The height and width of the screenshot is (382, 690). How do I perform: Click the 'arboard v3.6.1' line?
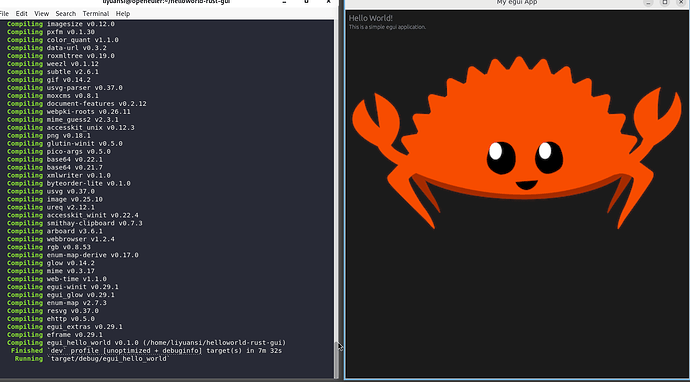(55, 231)
